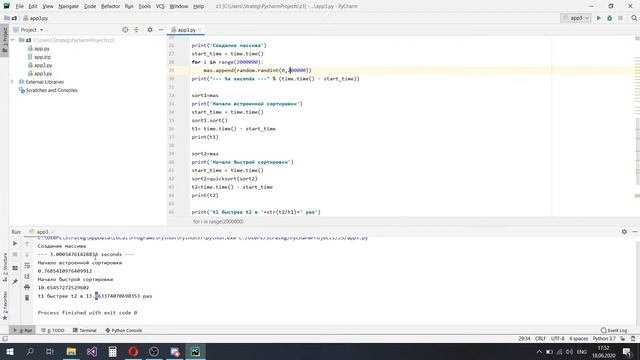Open the Tools menu
The image size is (640, 360).
[144, 6]
